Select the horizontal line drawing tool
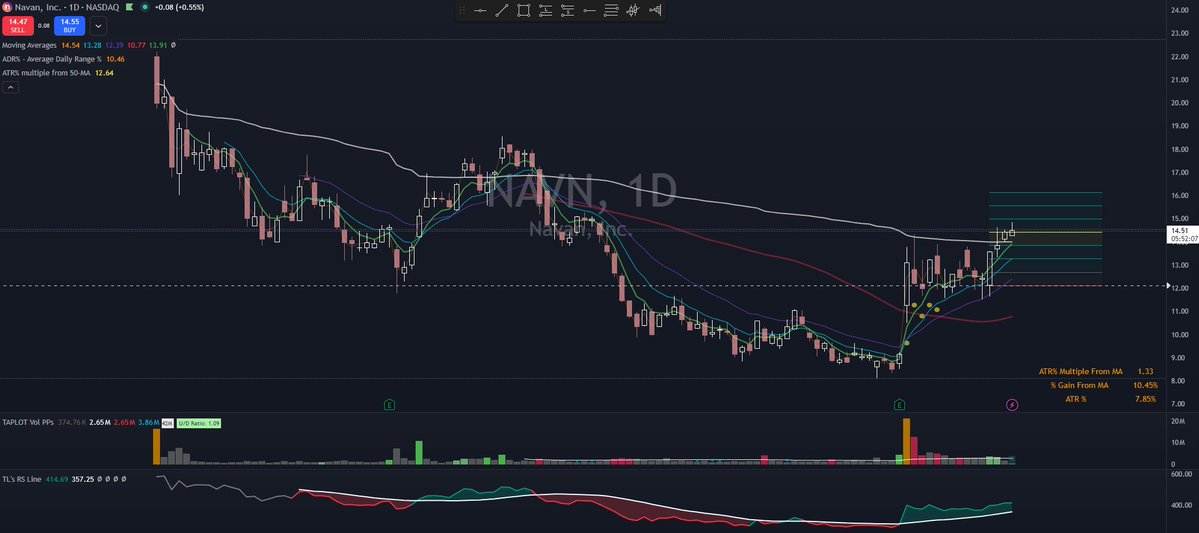This screenshot has height=533, width=1199. [x=480, y=11]
